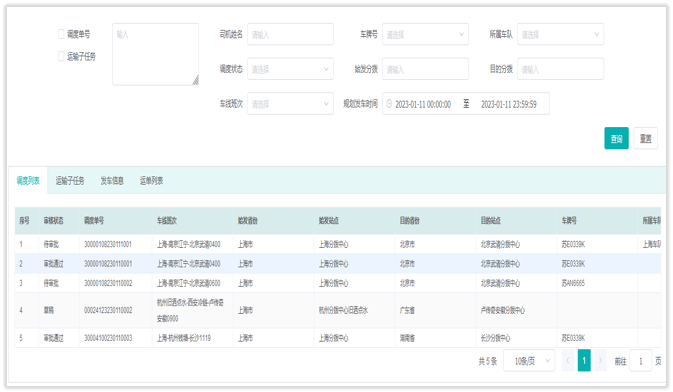This screenshot has width=673, height=392.
Task: Click the 司机姓名 input field
Action: pyautogui.click(x=290, y=34)
